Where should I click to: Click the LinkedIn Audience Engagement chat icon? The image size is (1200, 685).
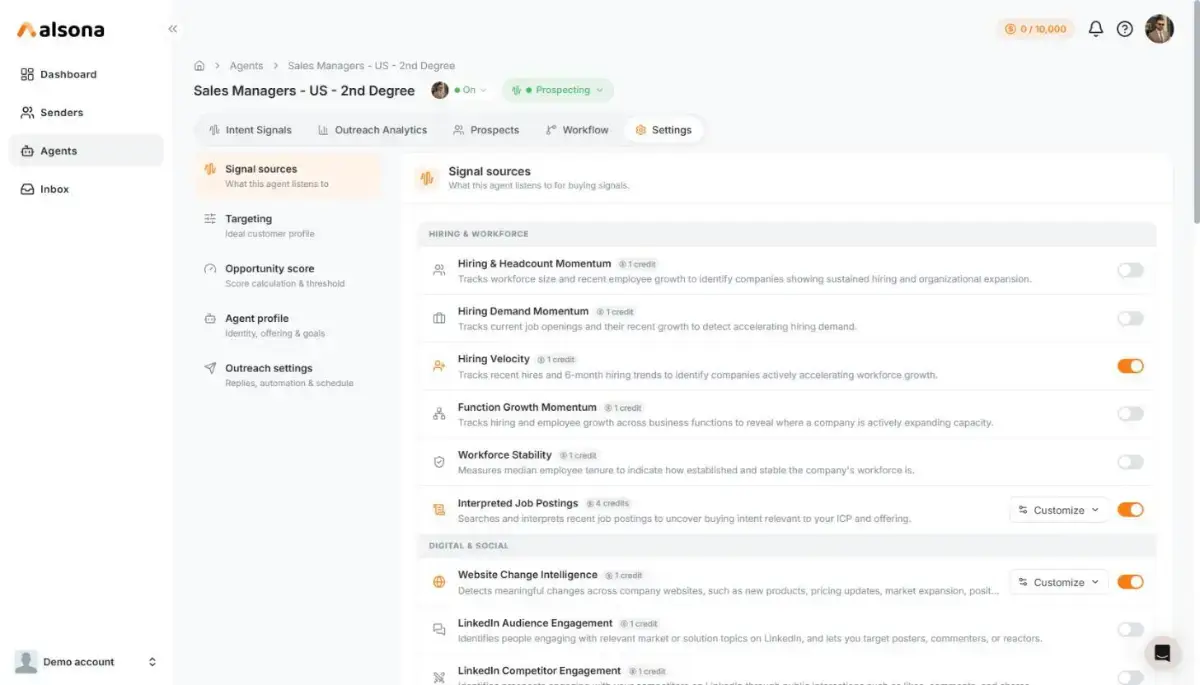[x=439, y=630]
